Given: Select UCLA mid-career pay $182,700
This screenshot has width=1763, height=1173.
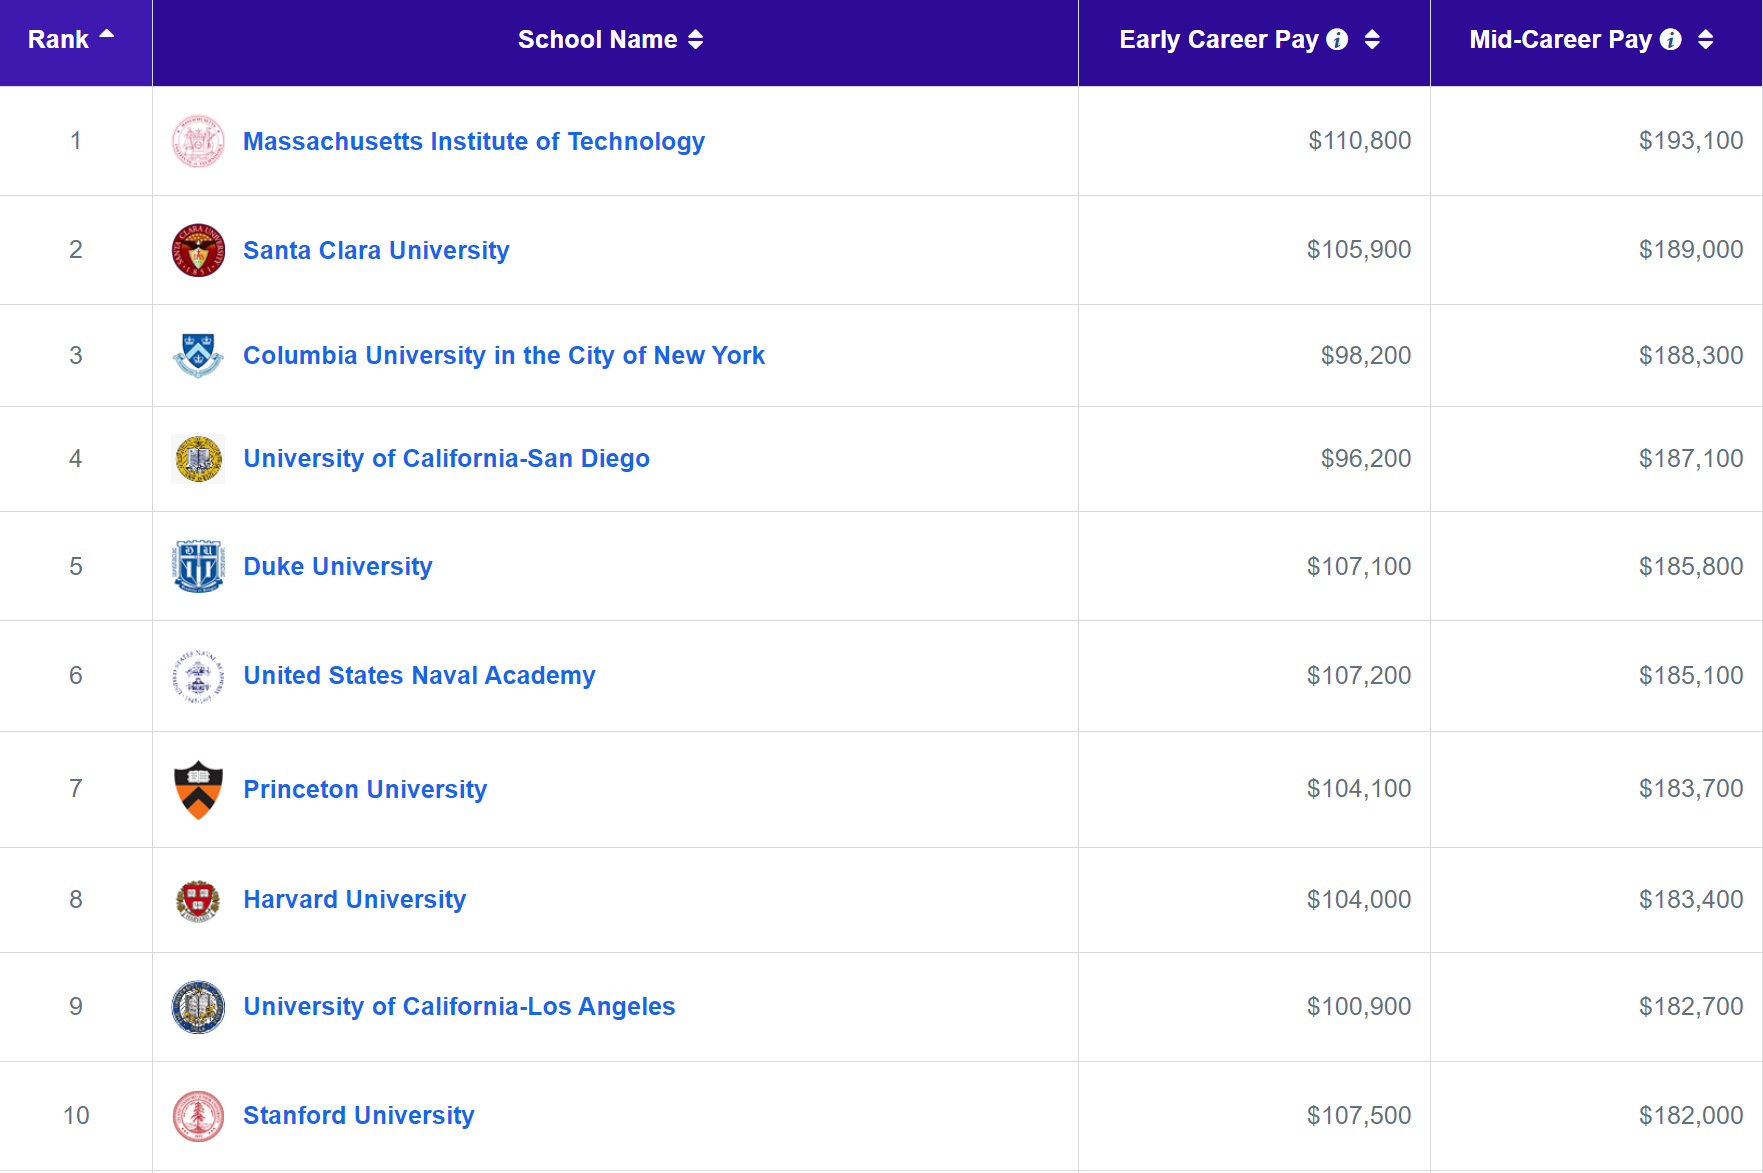Looking at the screenshot, I should [1691, 1006].
